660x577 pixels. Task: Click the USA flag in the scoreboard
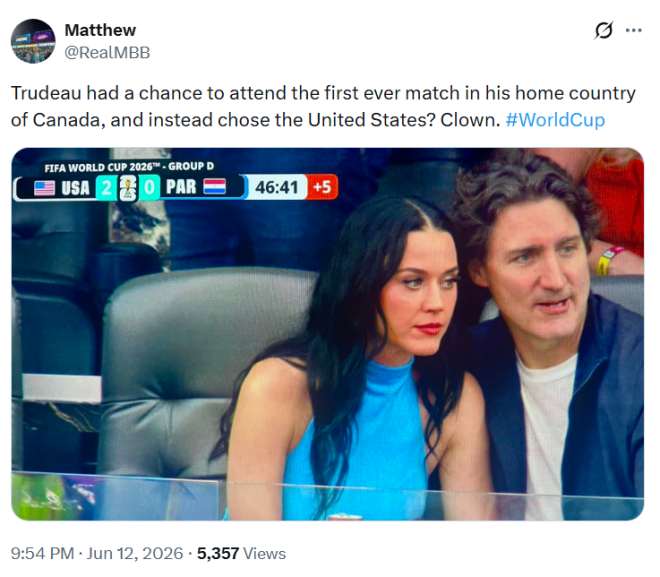click(44, 188)
